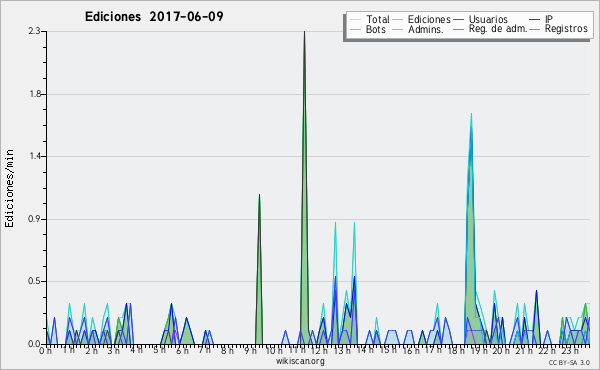Click the chart title 'Ediciones 2017-06-09'

pyautogui.click(x=154, y=17)
